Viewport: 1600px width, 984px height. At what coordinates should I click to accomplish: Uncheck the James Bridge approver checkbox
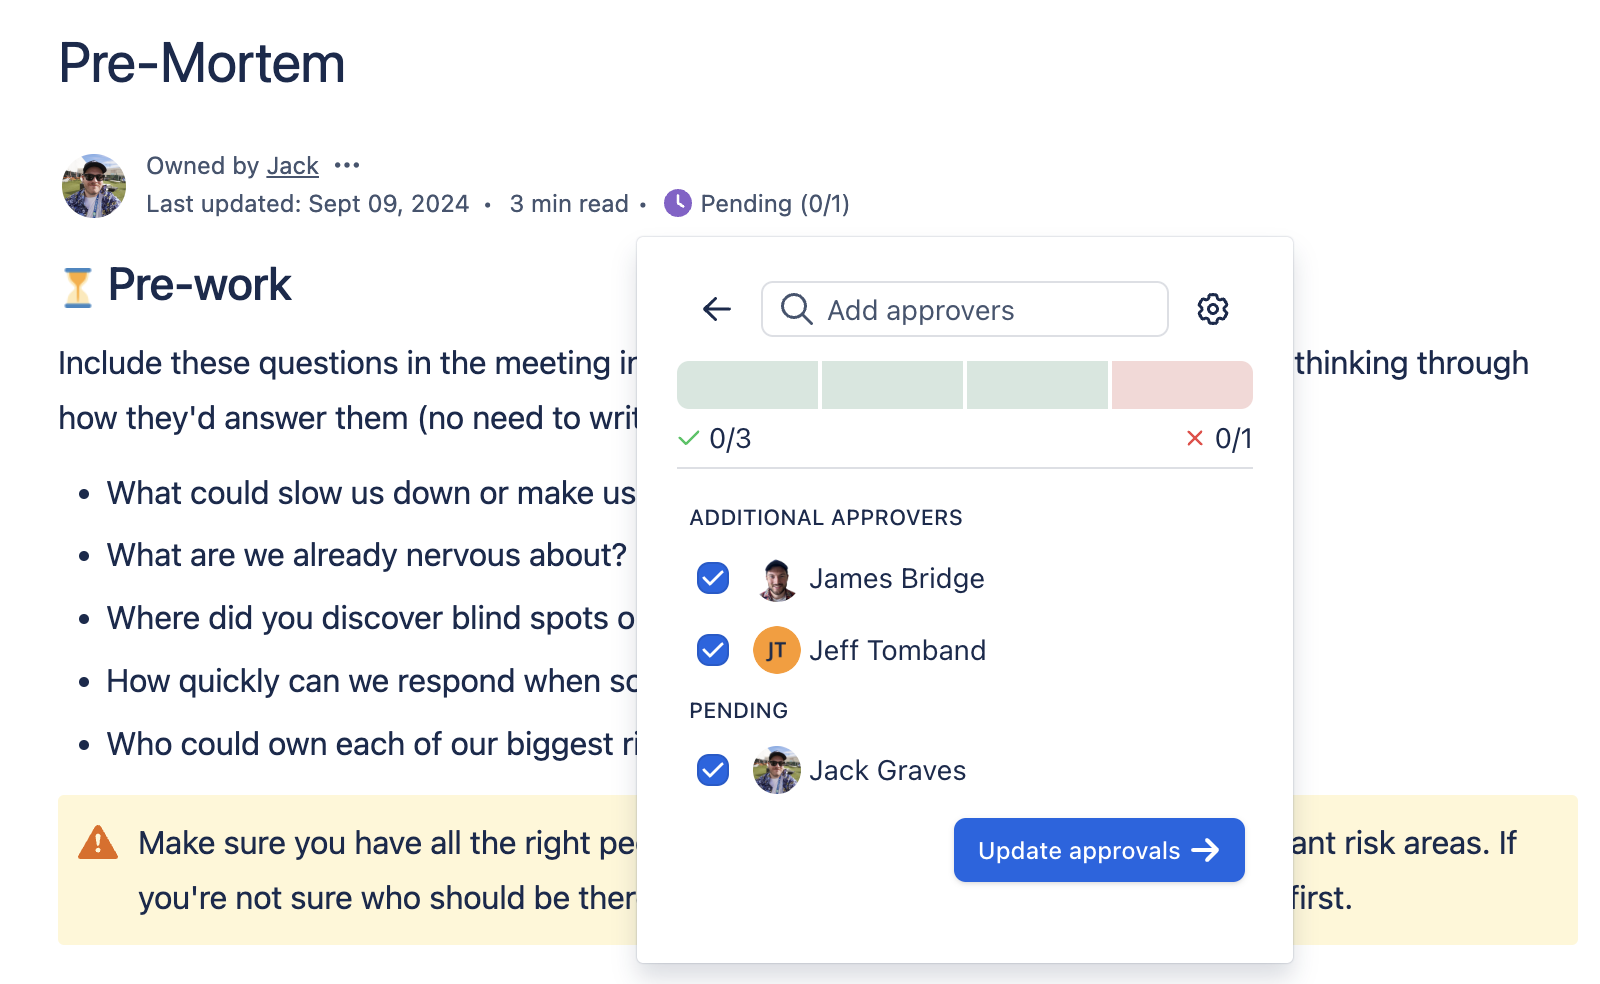713,578
